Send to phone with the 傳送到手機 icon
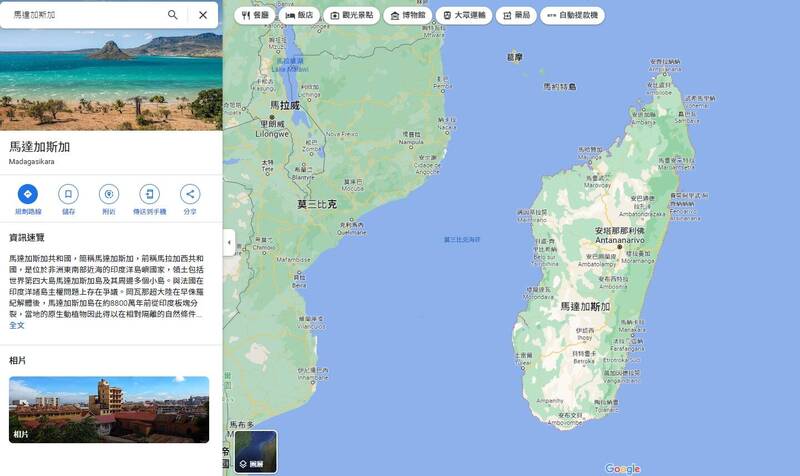This screenshot has height=476, width=800. [149, 194]
